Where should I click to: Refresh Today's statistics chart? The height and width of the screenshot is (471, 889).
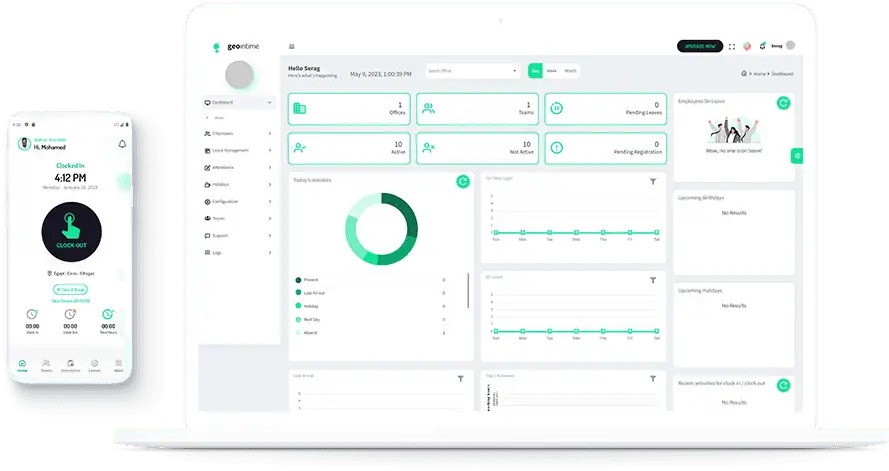pyautogui.click(x=463, y=181)
